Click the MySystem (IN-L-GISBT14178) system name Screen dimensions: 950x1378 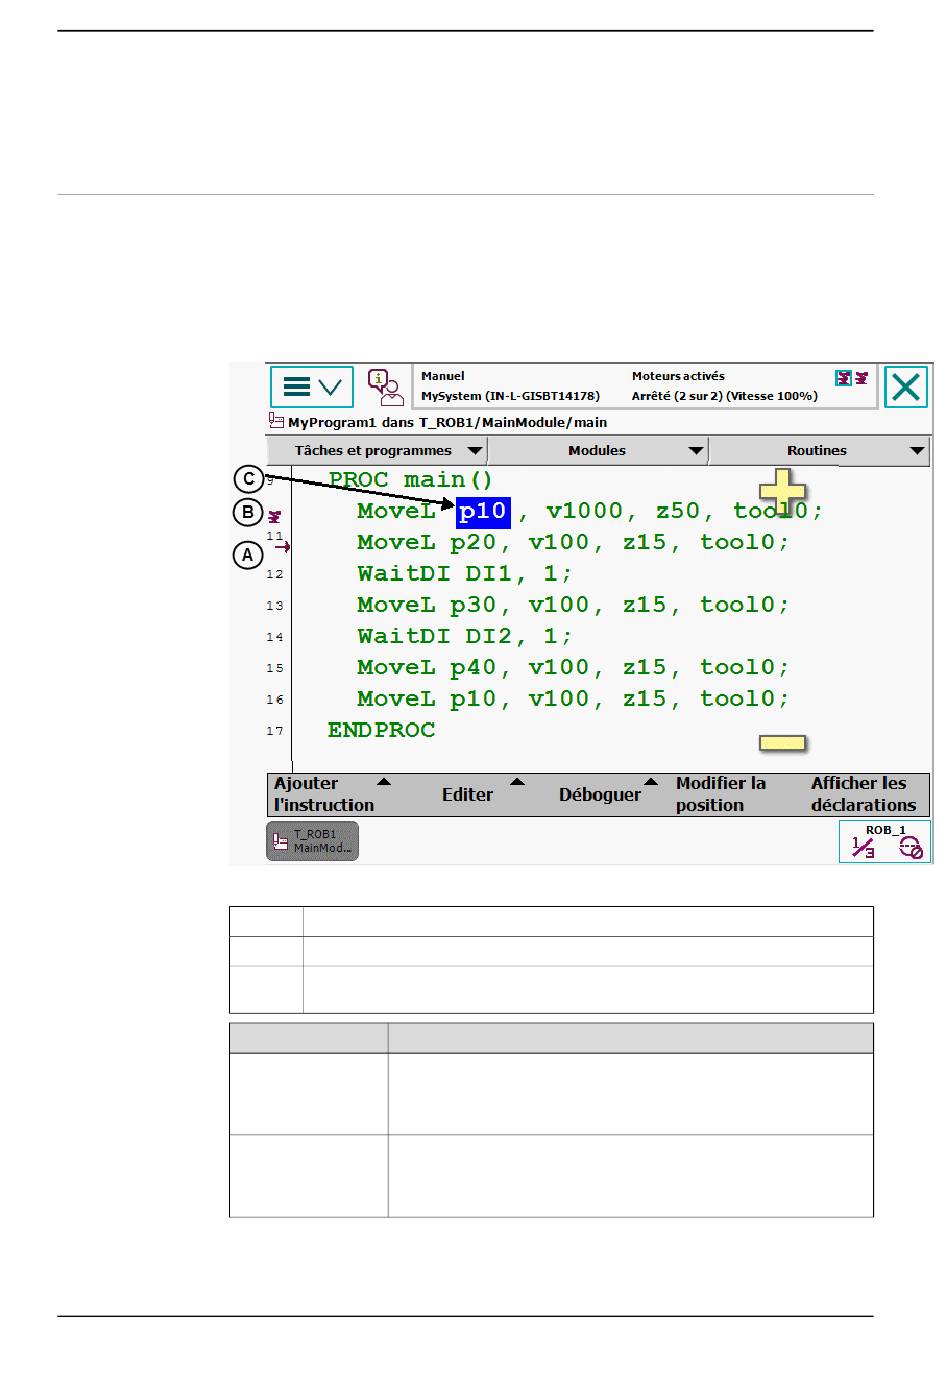click(510, 396)
